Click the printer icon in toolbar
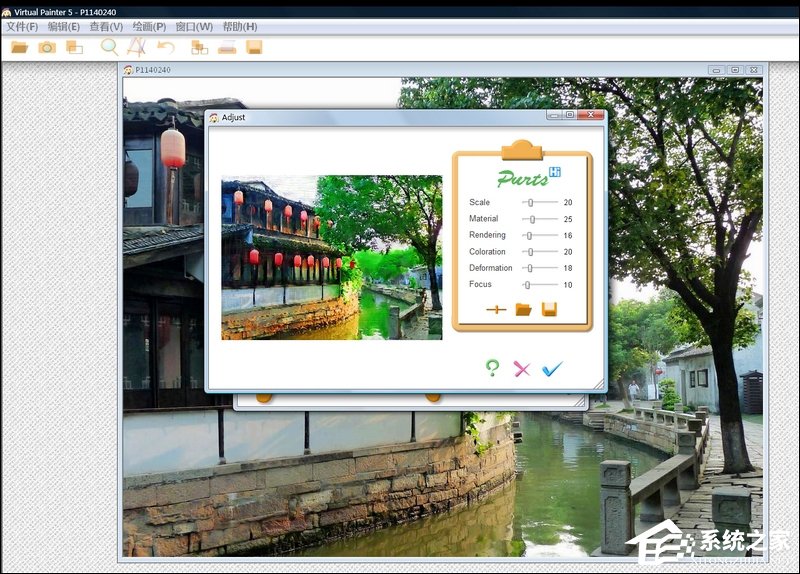 coord(227,47)
